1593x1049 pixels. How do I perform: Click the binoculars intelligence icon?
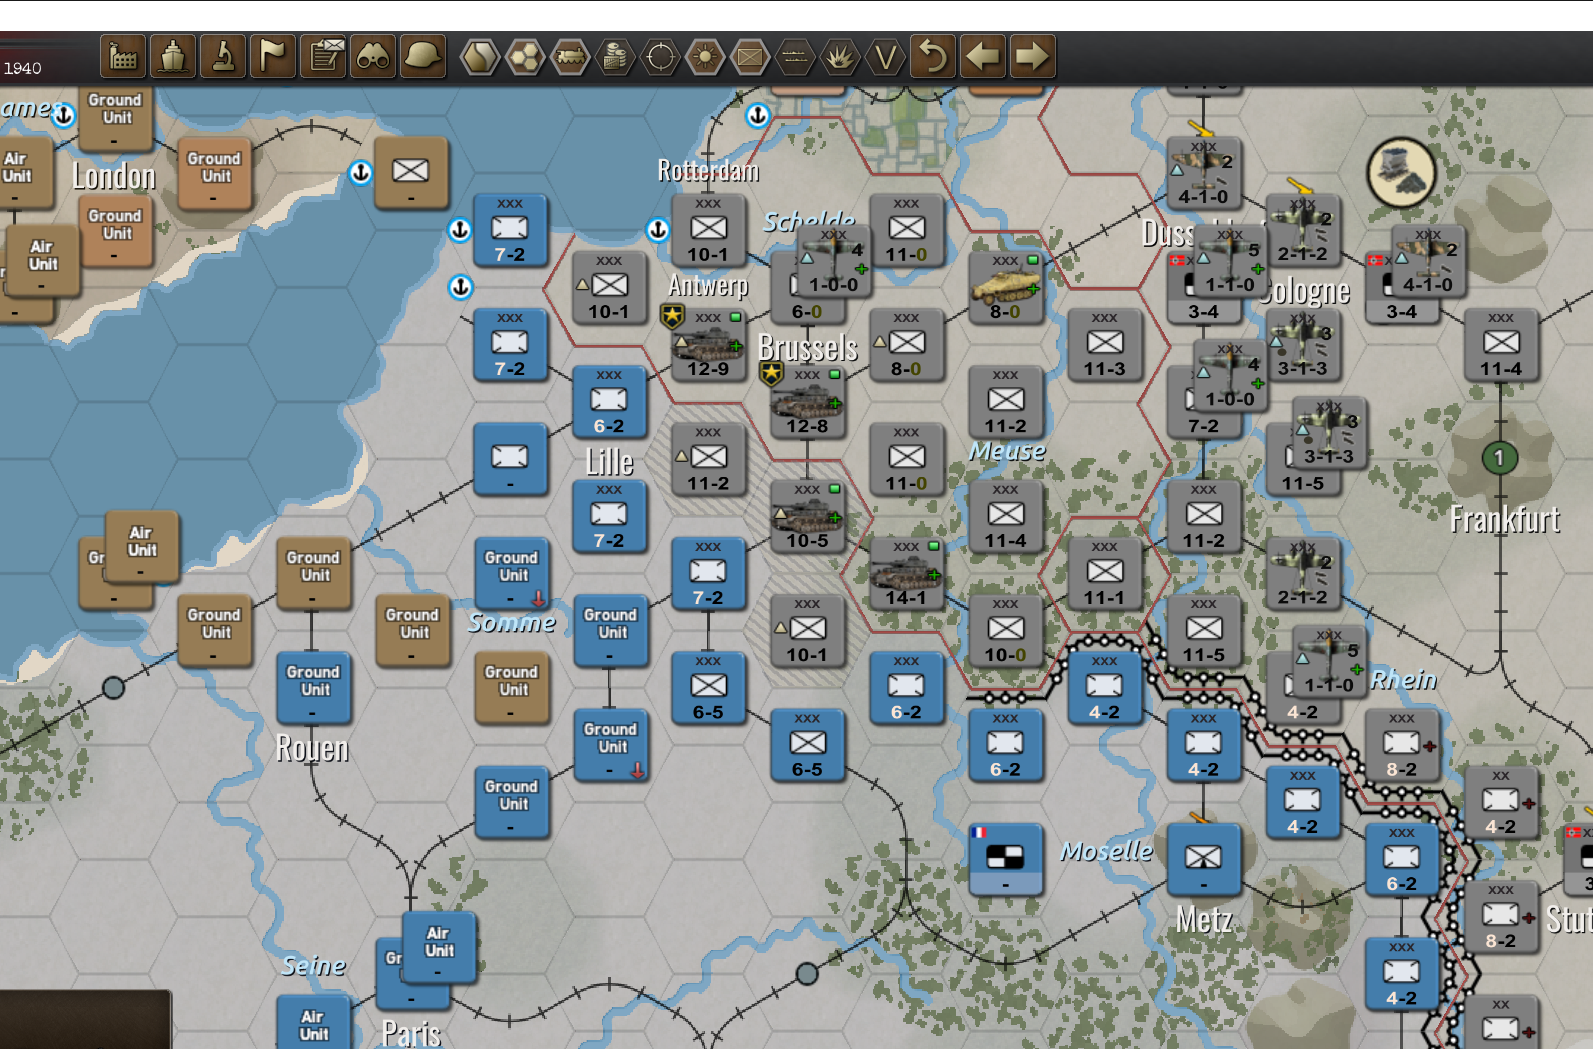pos(373,56)
